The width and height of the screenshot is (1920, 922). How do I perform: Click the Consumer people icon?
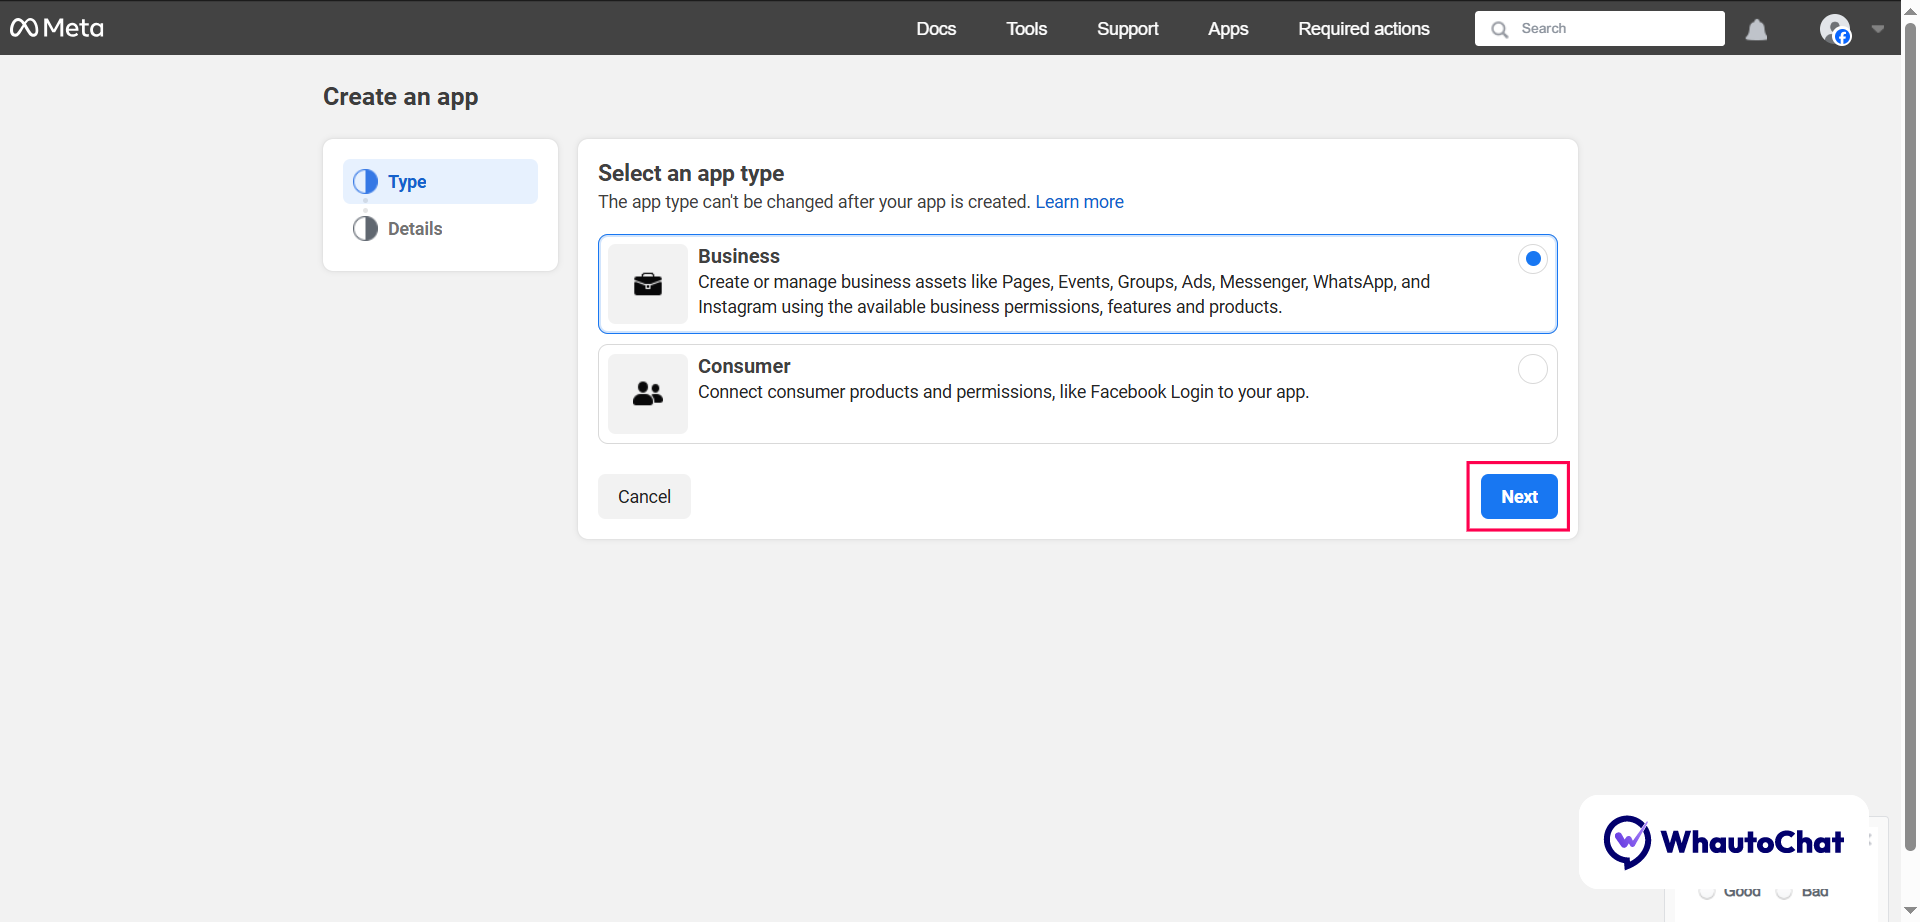(647, 393)
